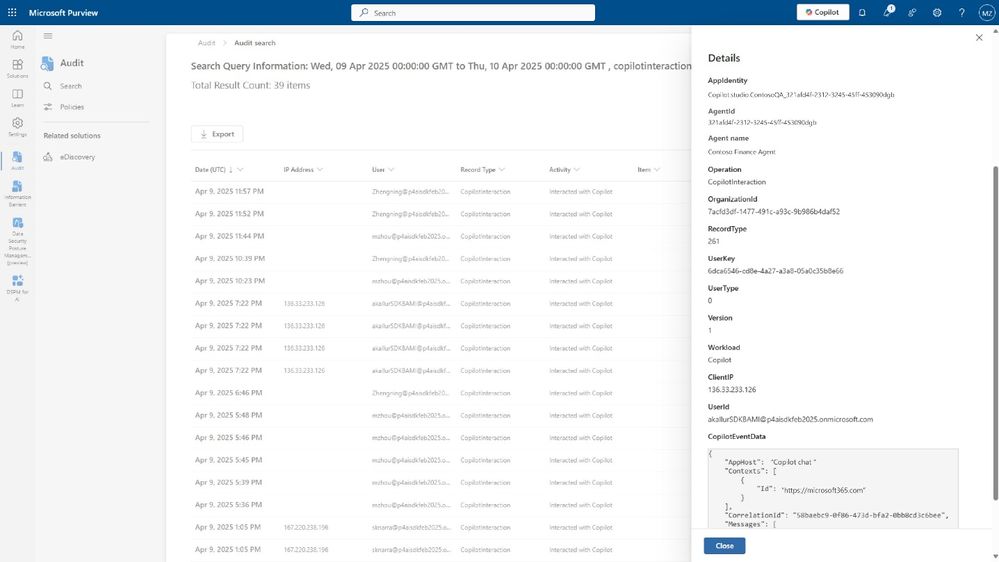This screenshot has height=562, width=999.
Task: Click the ClientIP value 136.33.233.126
Action: click(731, 389)
